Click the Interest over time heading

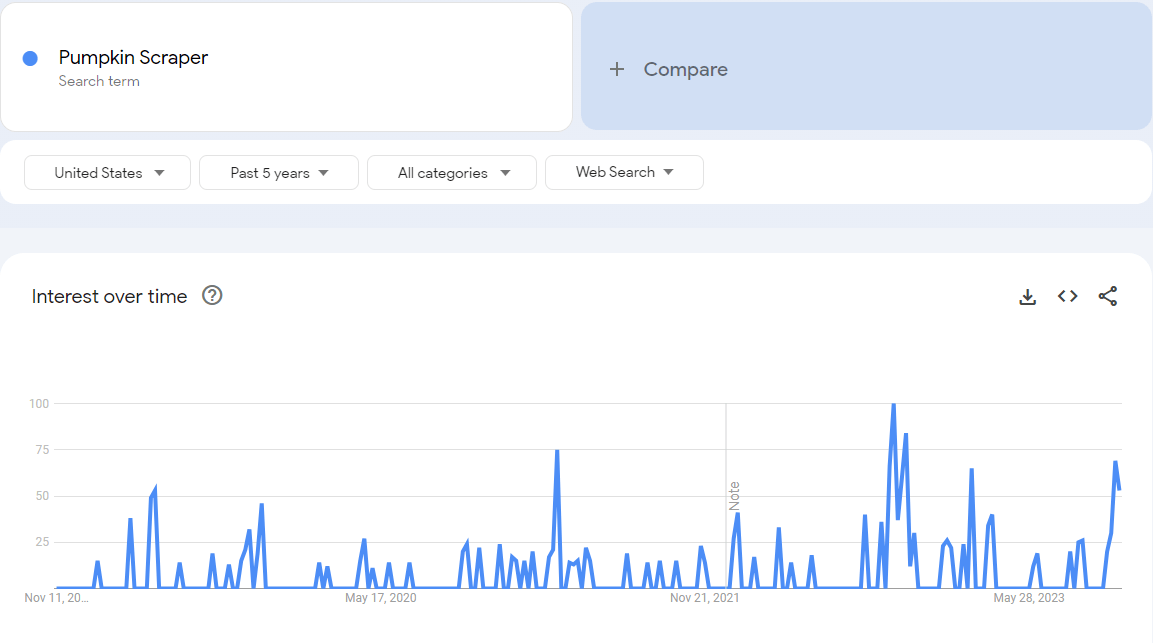109,296
